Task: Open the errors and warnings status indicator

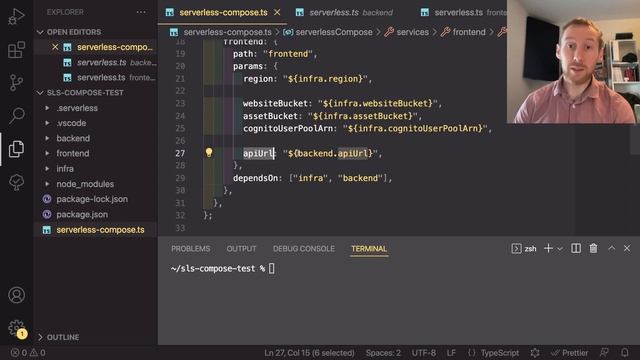Action: [x=28, y=353]
